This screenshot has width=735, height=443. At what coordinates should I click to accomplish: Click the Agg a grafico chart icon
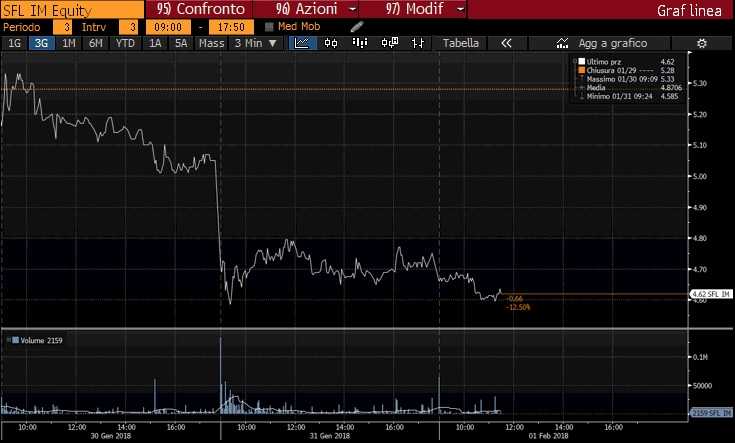(x=562, y=43)
